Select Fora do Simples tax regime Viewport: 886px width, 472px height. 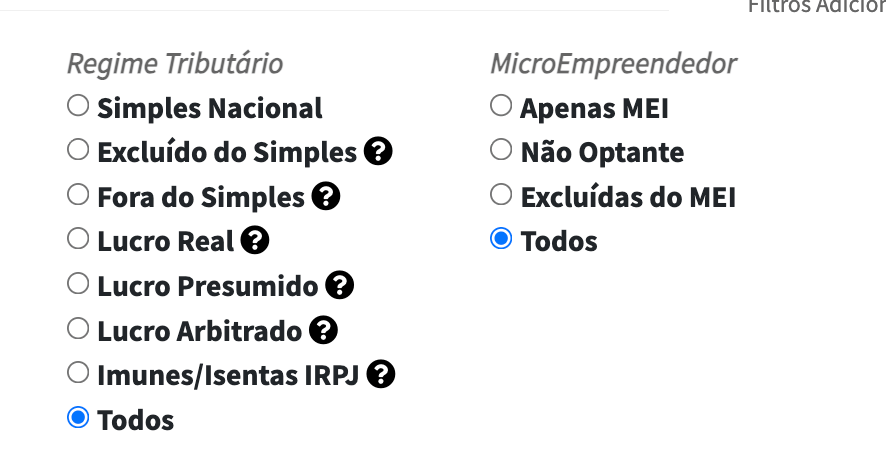coord(78,195)
